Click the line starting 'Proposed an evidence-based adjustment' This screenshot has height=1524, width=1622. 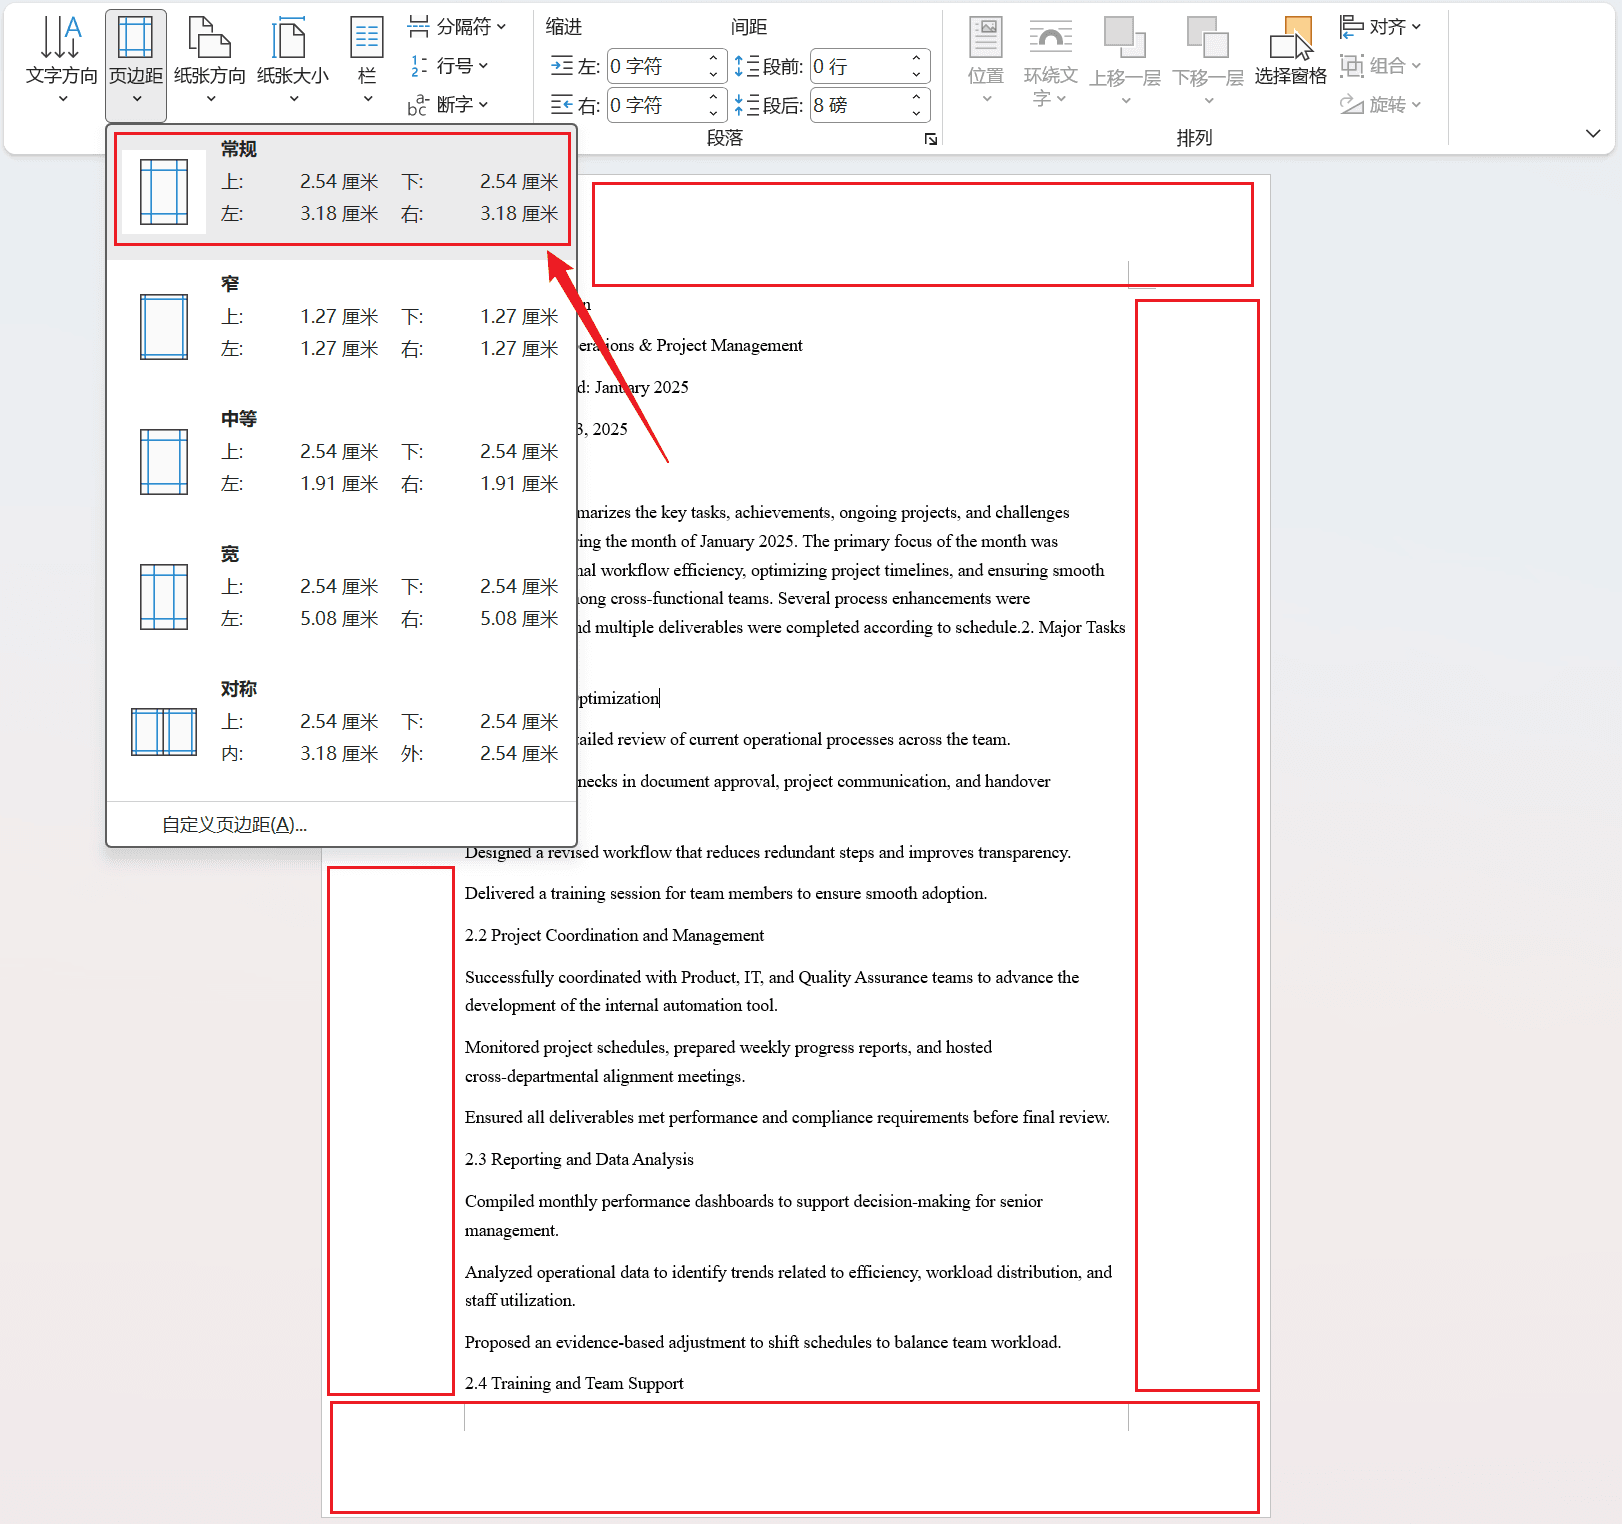pos(763,1343)
